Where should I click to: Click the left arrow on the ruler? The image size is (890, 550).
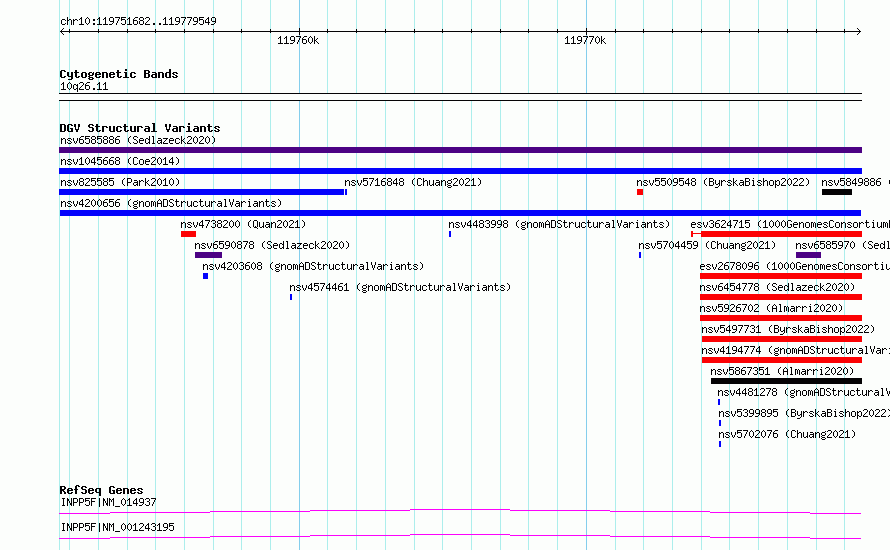pos(63,31)
